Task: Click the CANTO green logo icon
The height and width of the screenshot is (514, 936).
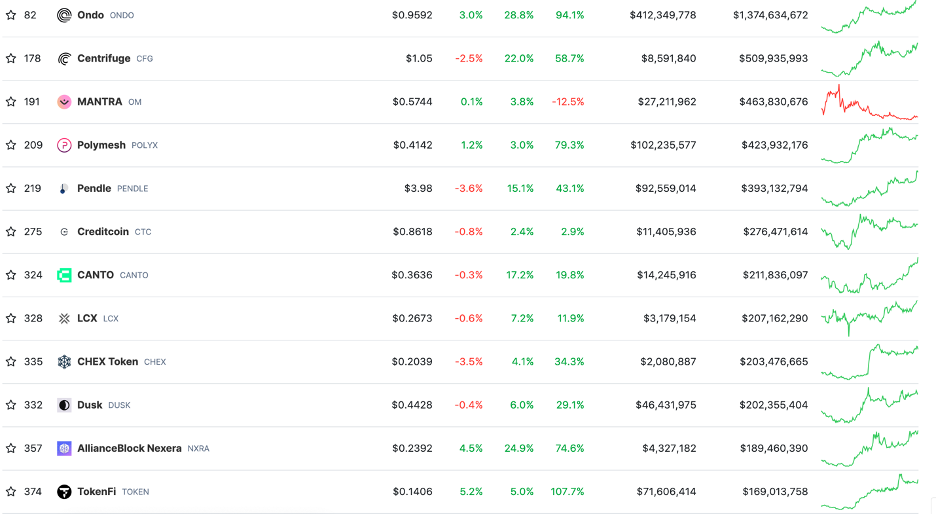Action: (x=64, y=275)
